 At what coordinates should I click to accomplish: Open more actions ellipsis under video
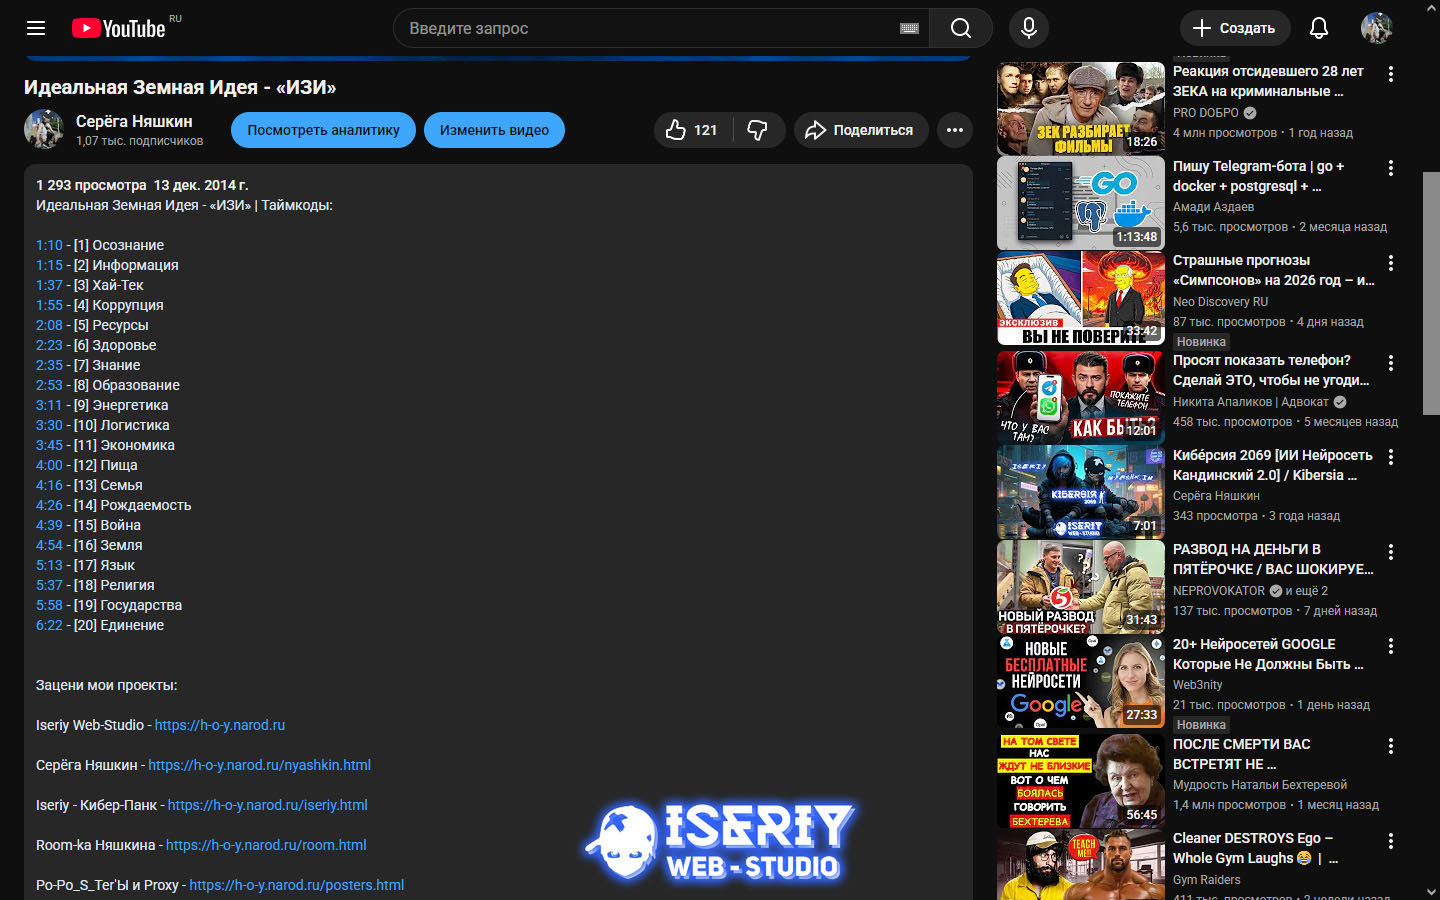(954, 130)
